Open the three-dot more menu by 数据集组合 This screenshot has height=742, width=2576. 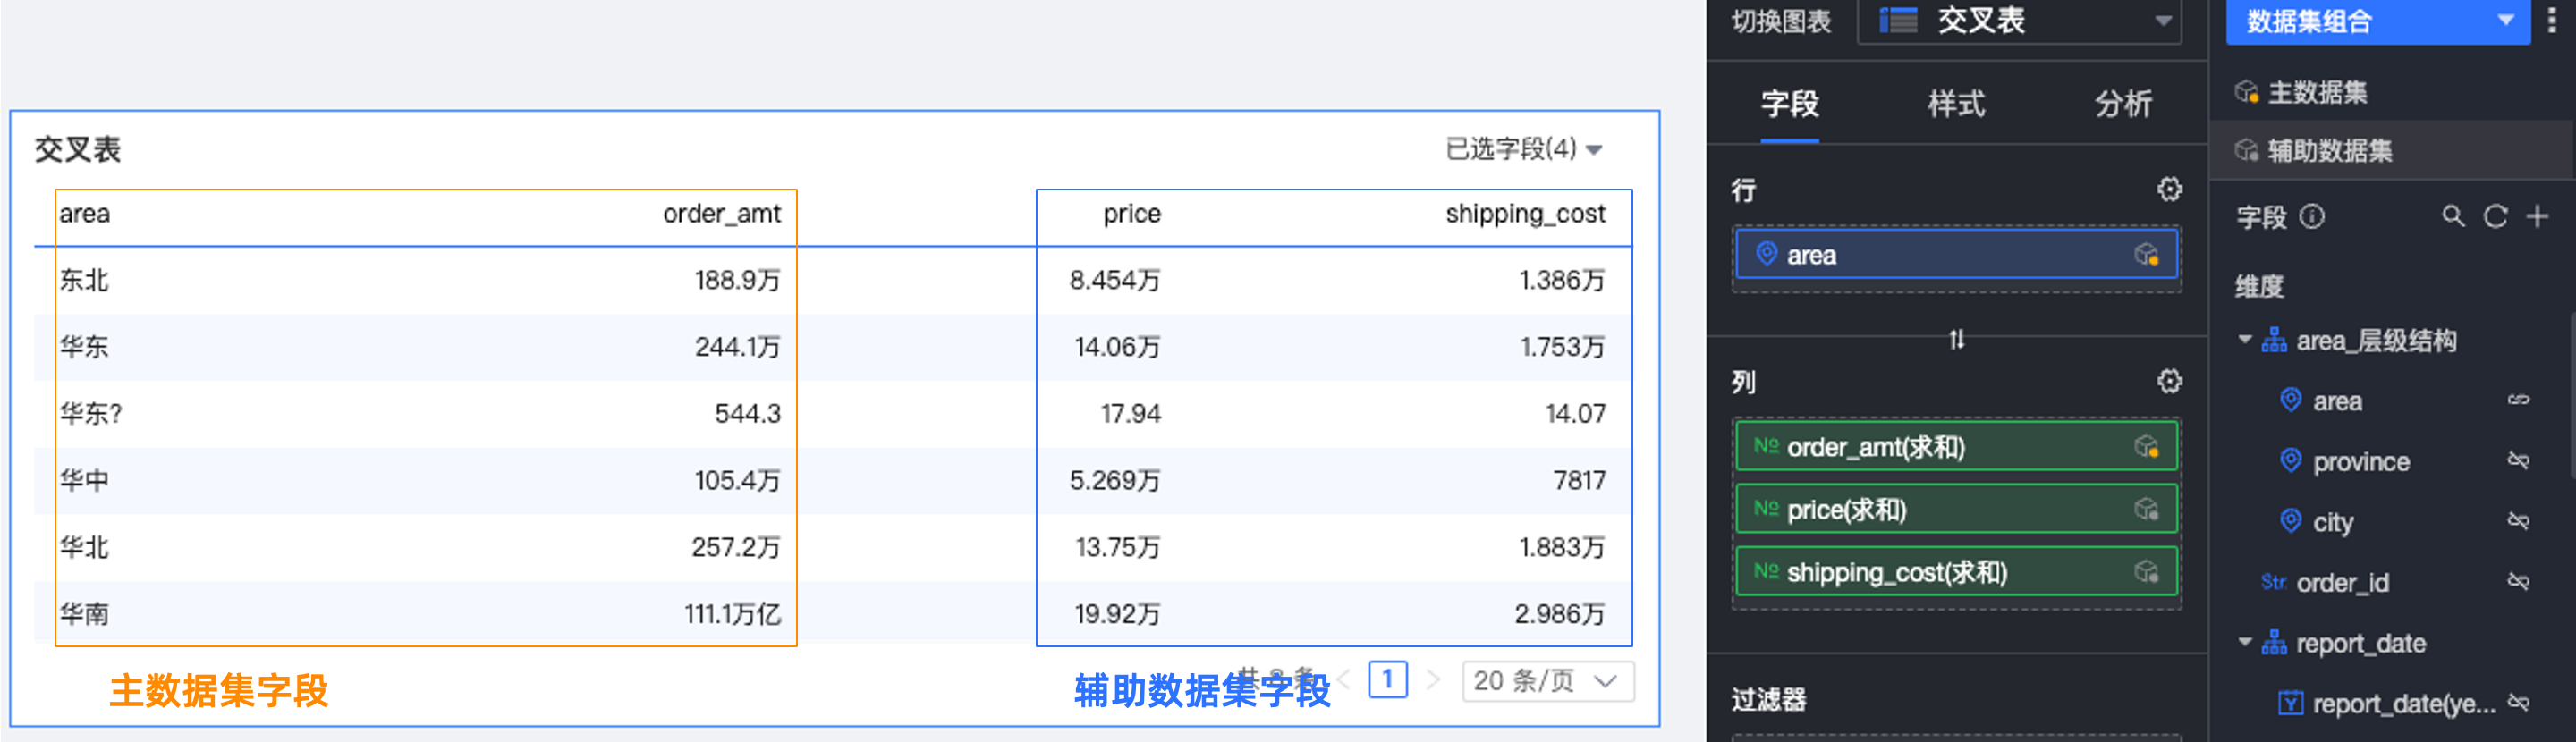(2551, 20)
